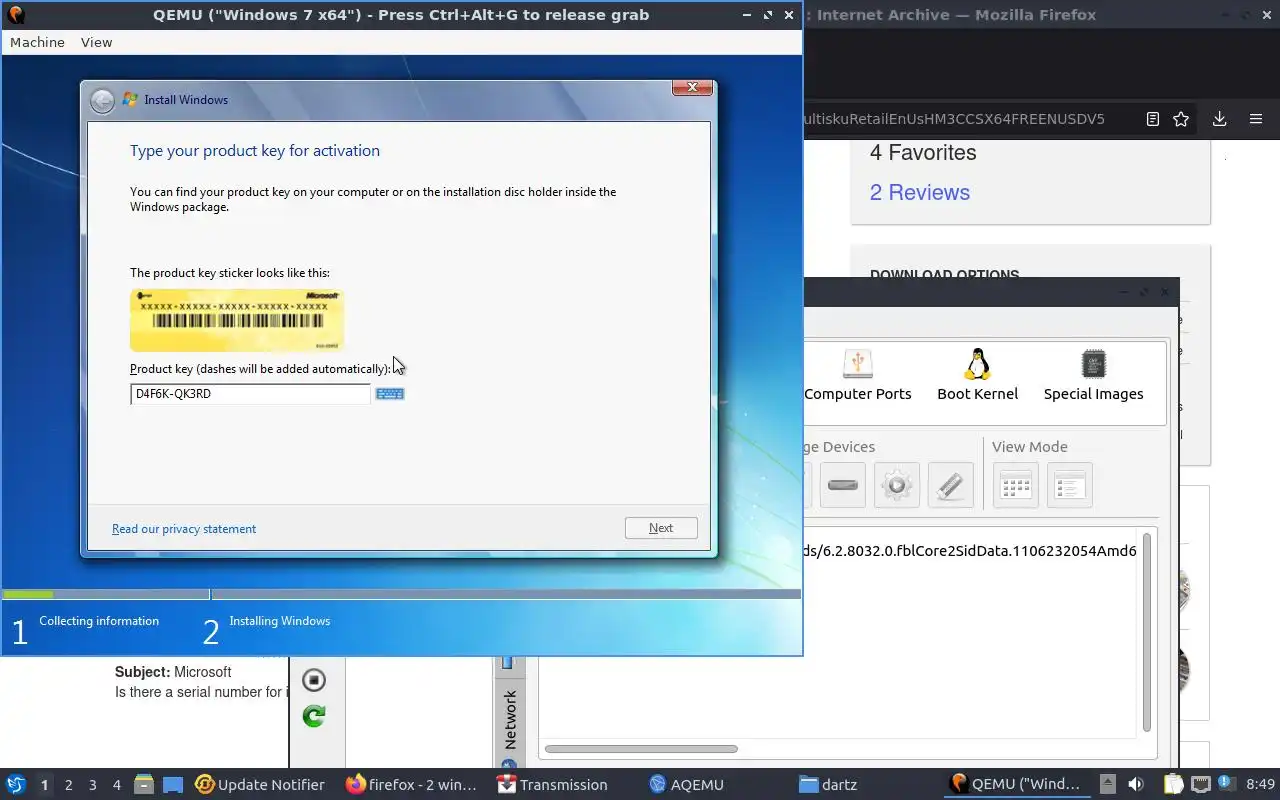
Task: Click the vertical scrollbar in AQEMU device list
Action: pyautogui.click(x=1146, y=632)
